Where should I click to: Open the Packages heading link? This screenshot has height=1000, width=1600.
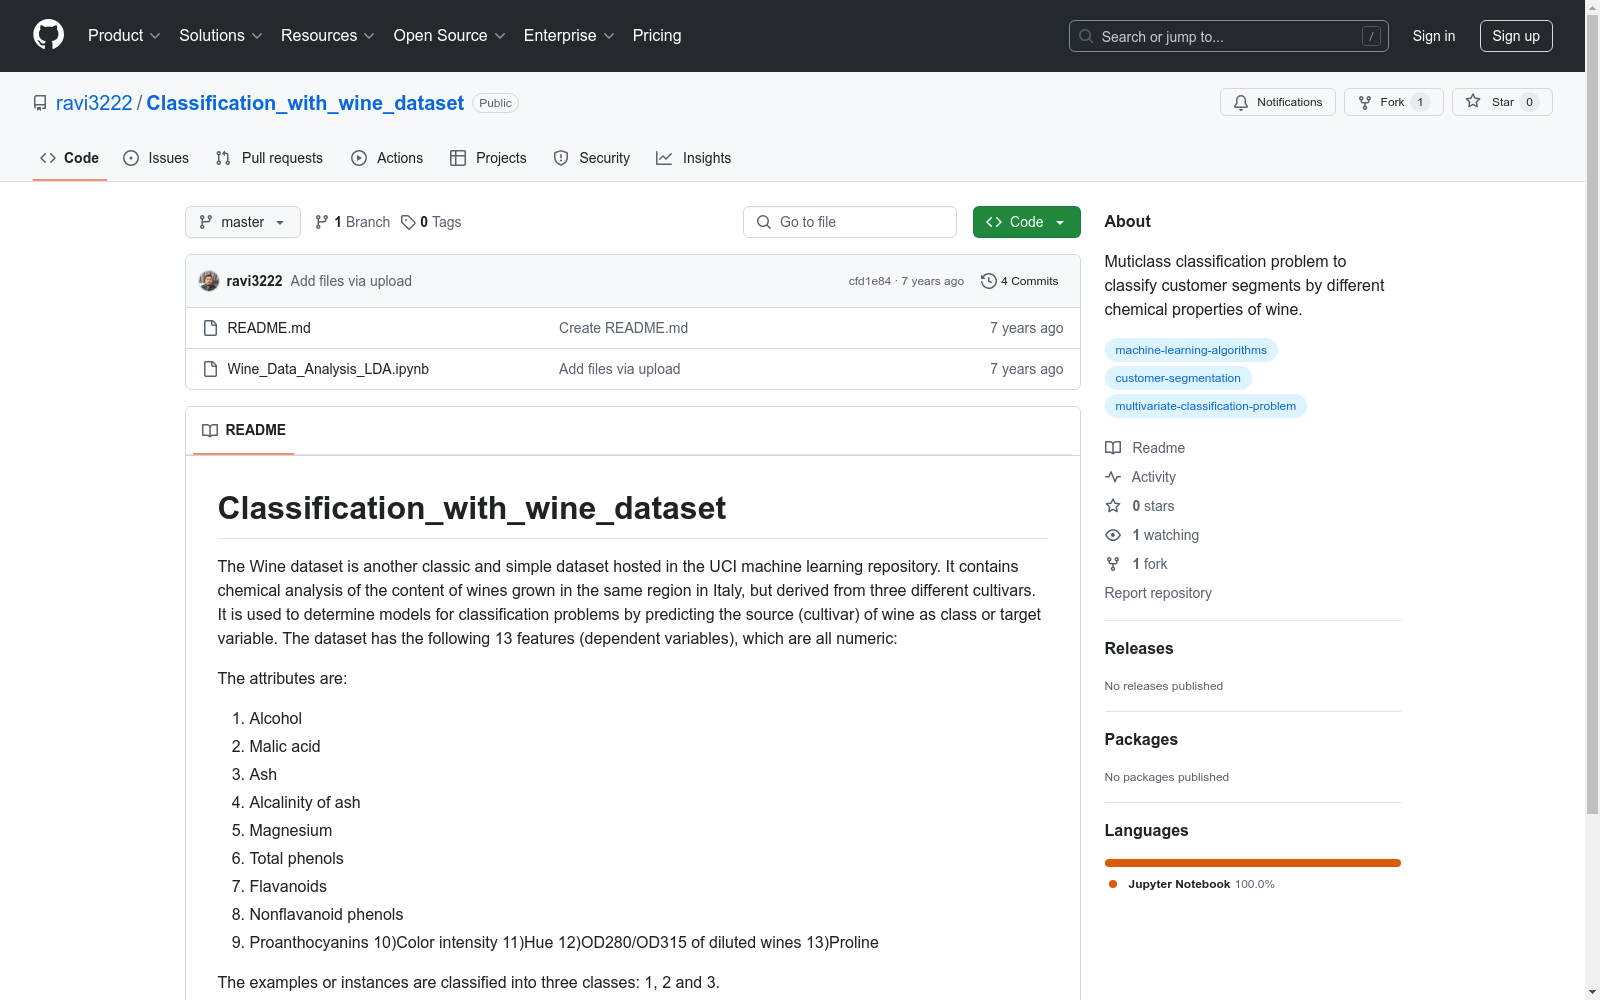1141,739
